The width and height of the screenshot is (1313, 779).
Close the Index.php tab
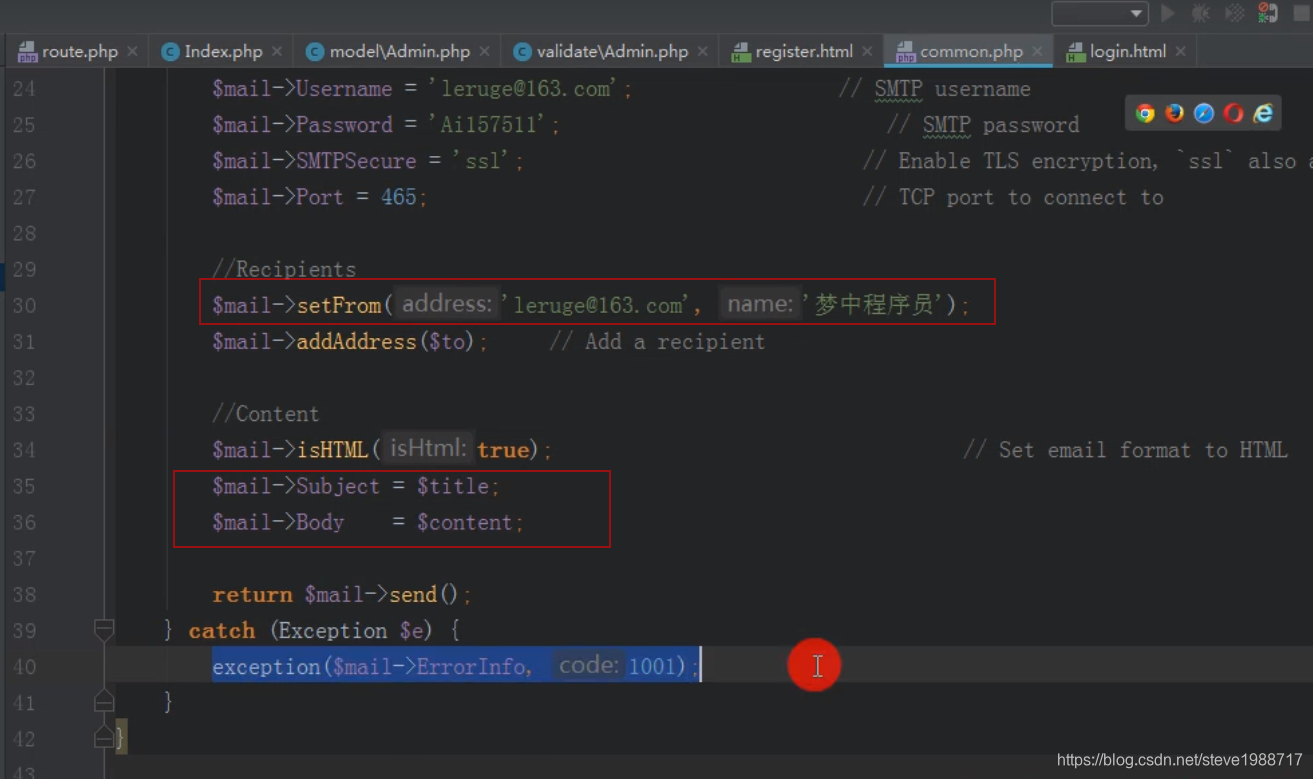click(277, 51)
